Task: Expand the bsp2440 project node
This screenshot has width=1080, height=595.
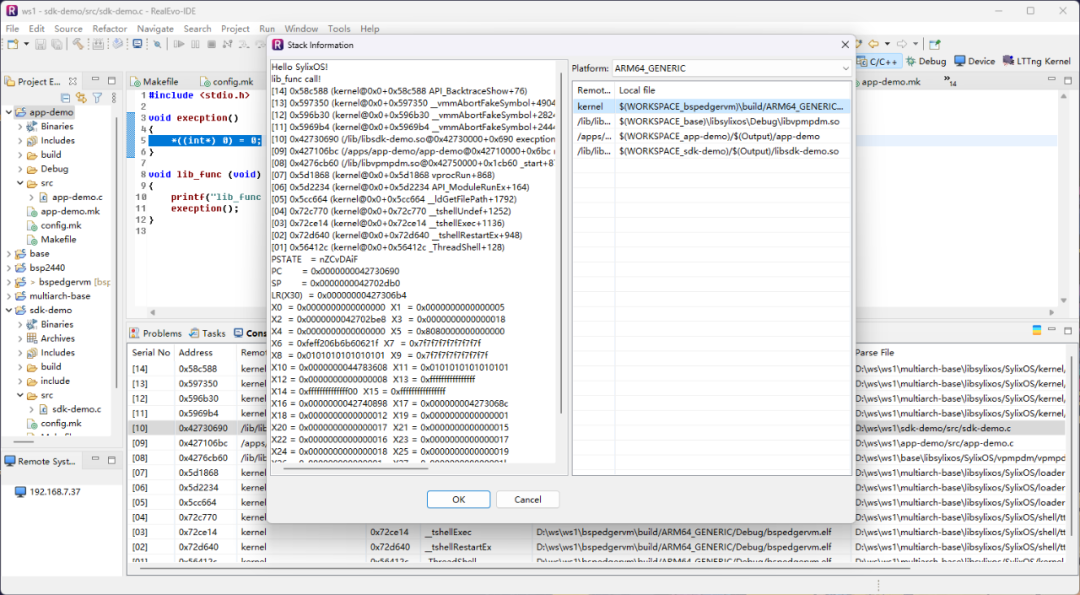Action: pyautogui.click(x=9, y=268)
